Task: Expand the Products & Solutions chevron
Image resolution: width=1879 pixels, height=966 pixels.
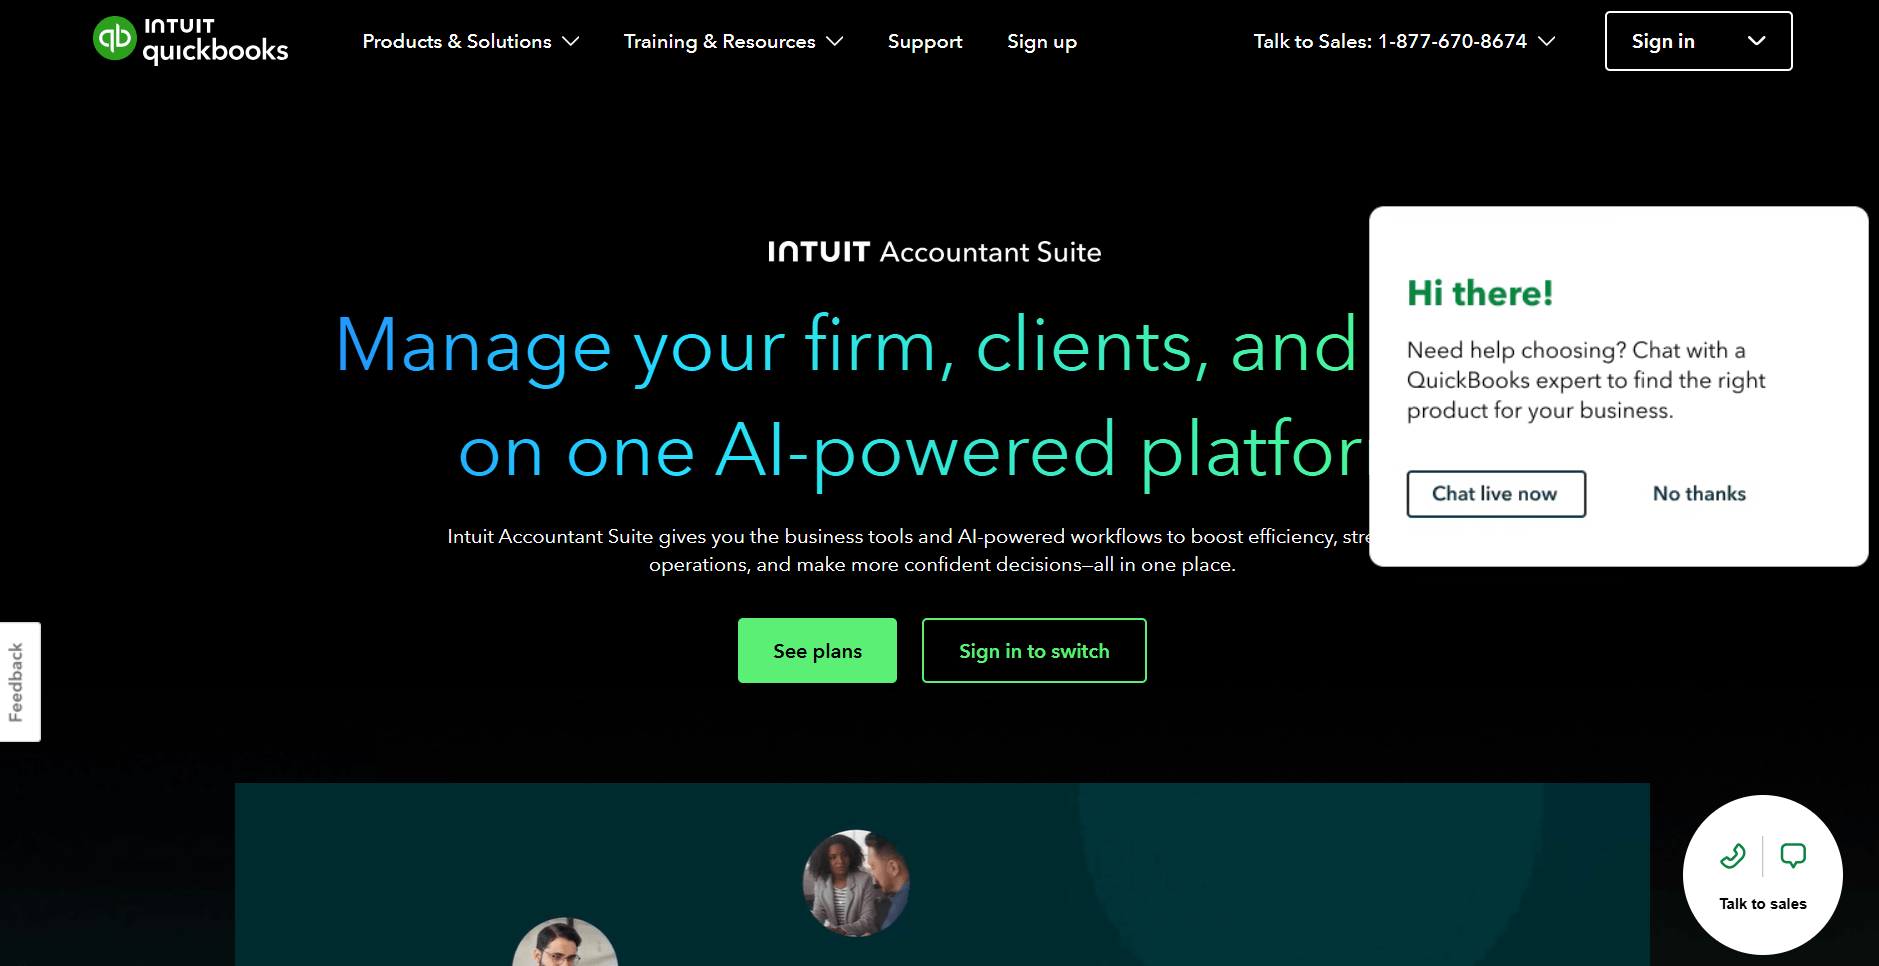Action: [x=571, y=41]
